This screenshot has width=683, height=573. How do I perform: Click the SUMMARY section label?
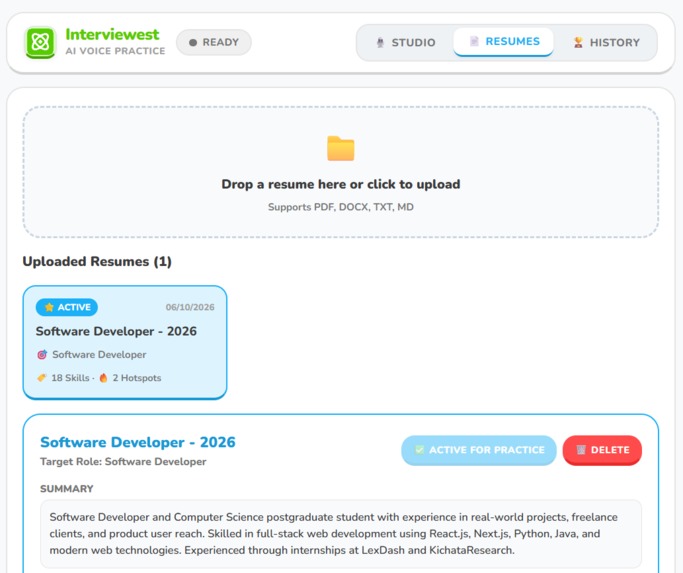coord(67,489)
